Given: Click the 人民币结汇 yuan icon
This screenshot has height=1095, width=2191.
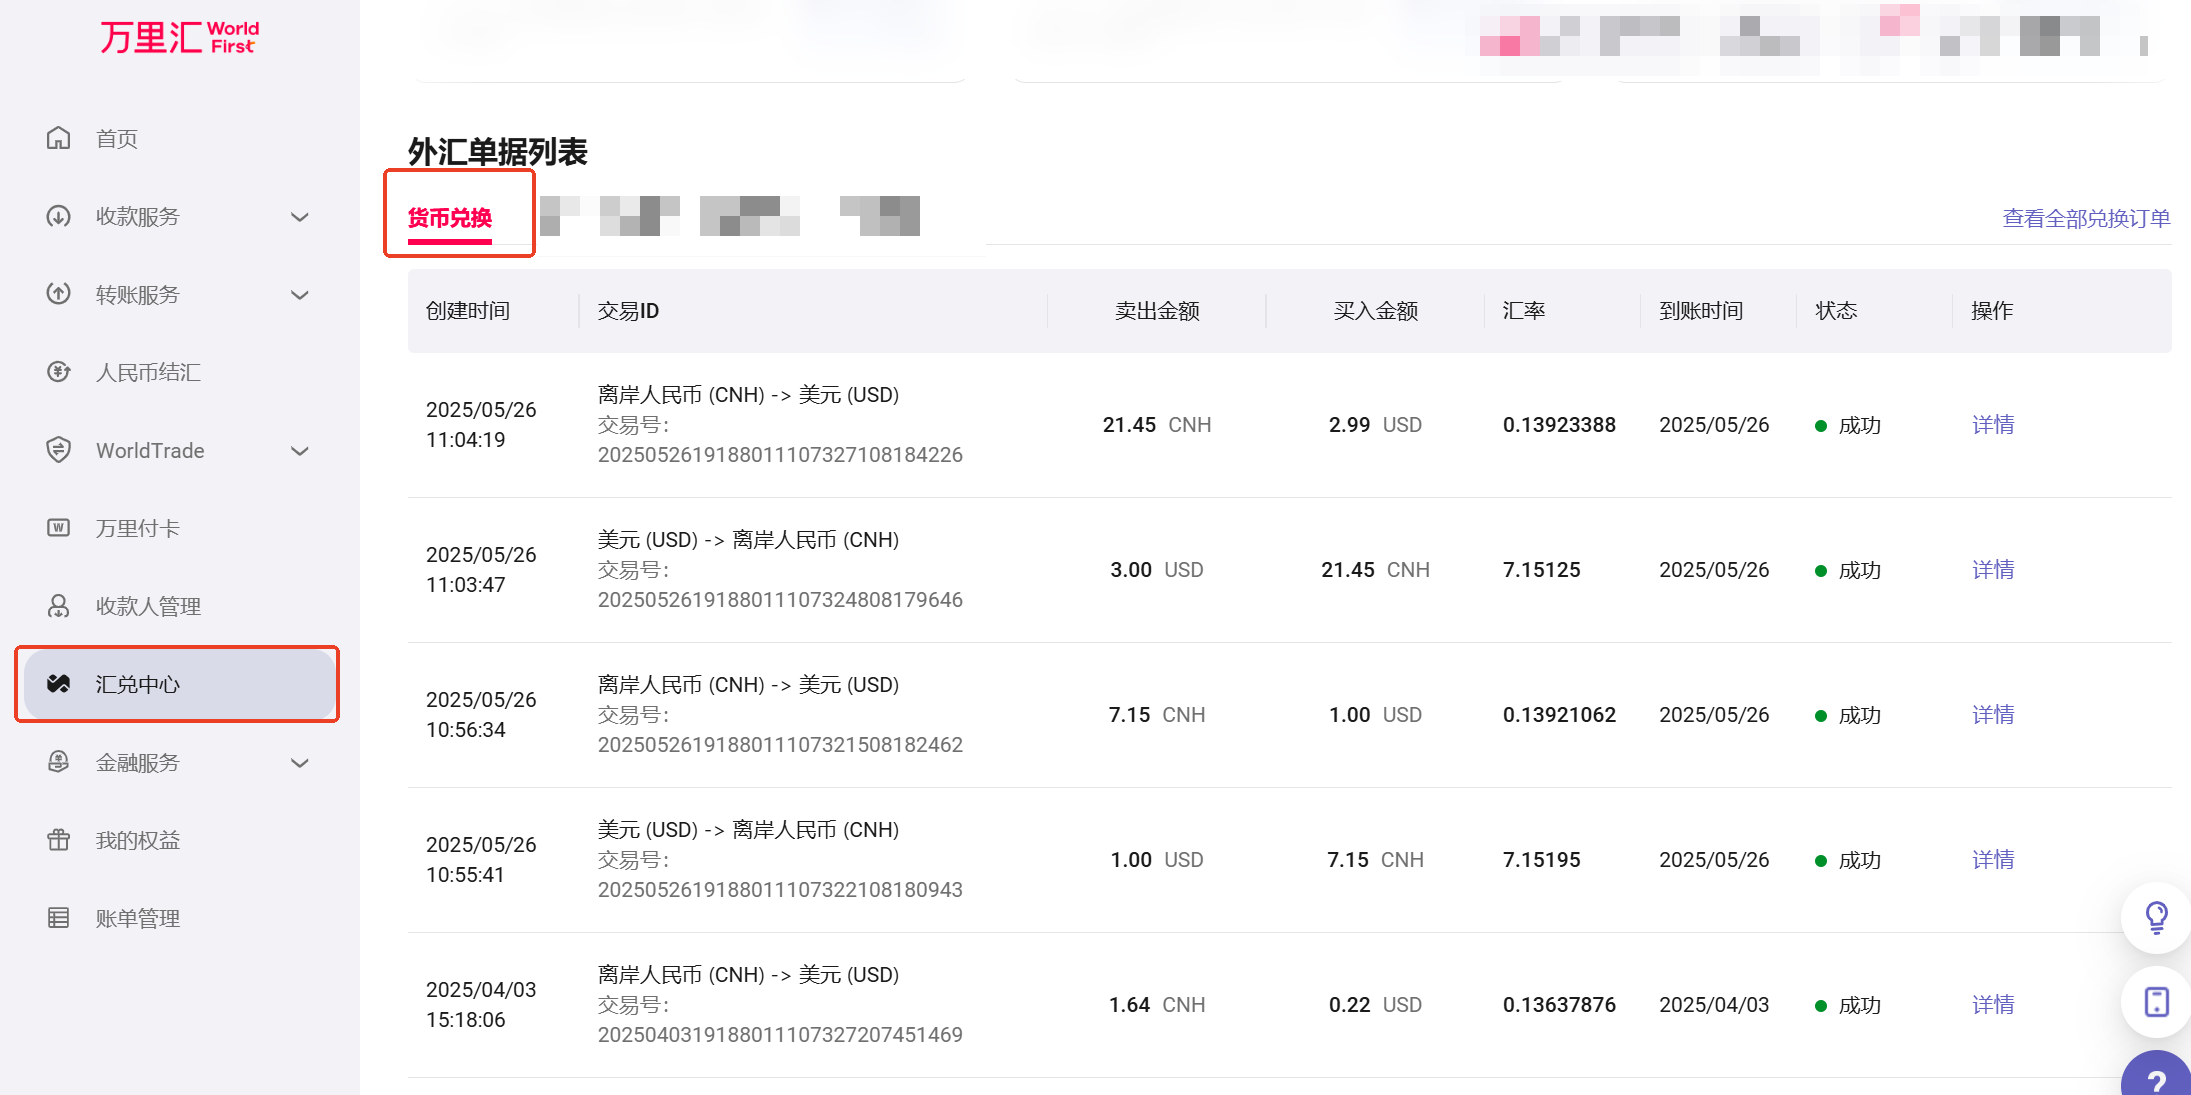Looking at the screenshot, I should point(59,372).
